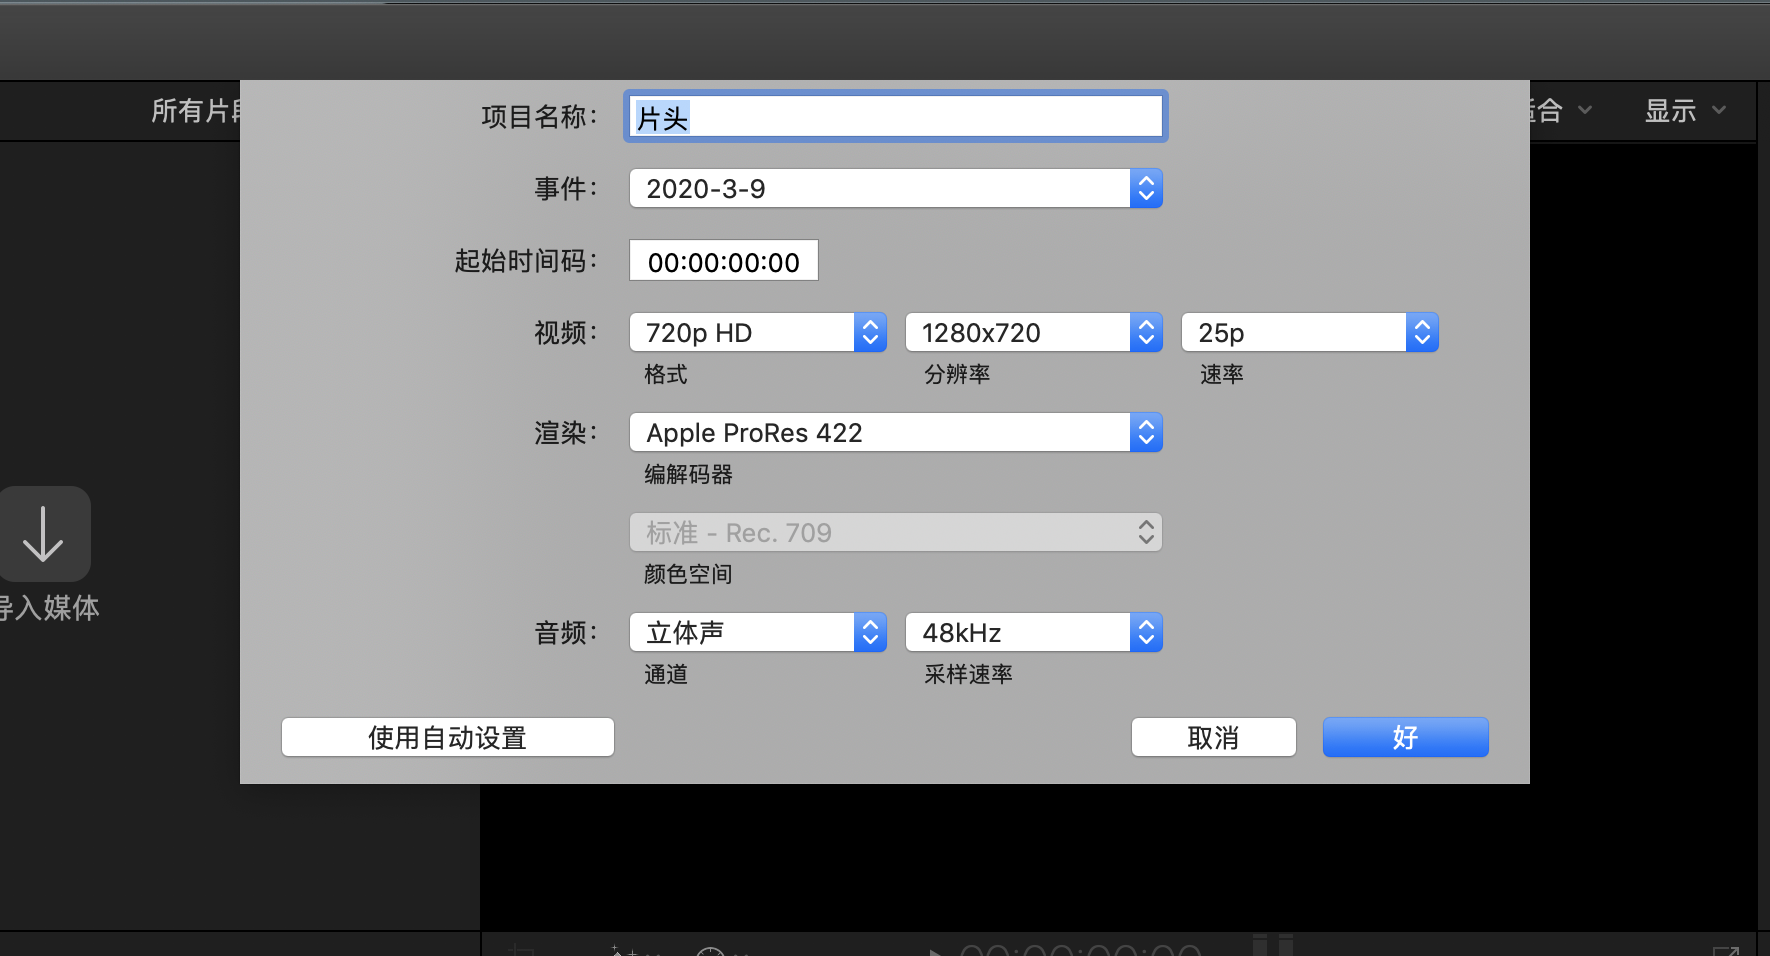Open the 显示 view menu
The image size is (1770, 956).
click(1684, 111)
